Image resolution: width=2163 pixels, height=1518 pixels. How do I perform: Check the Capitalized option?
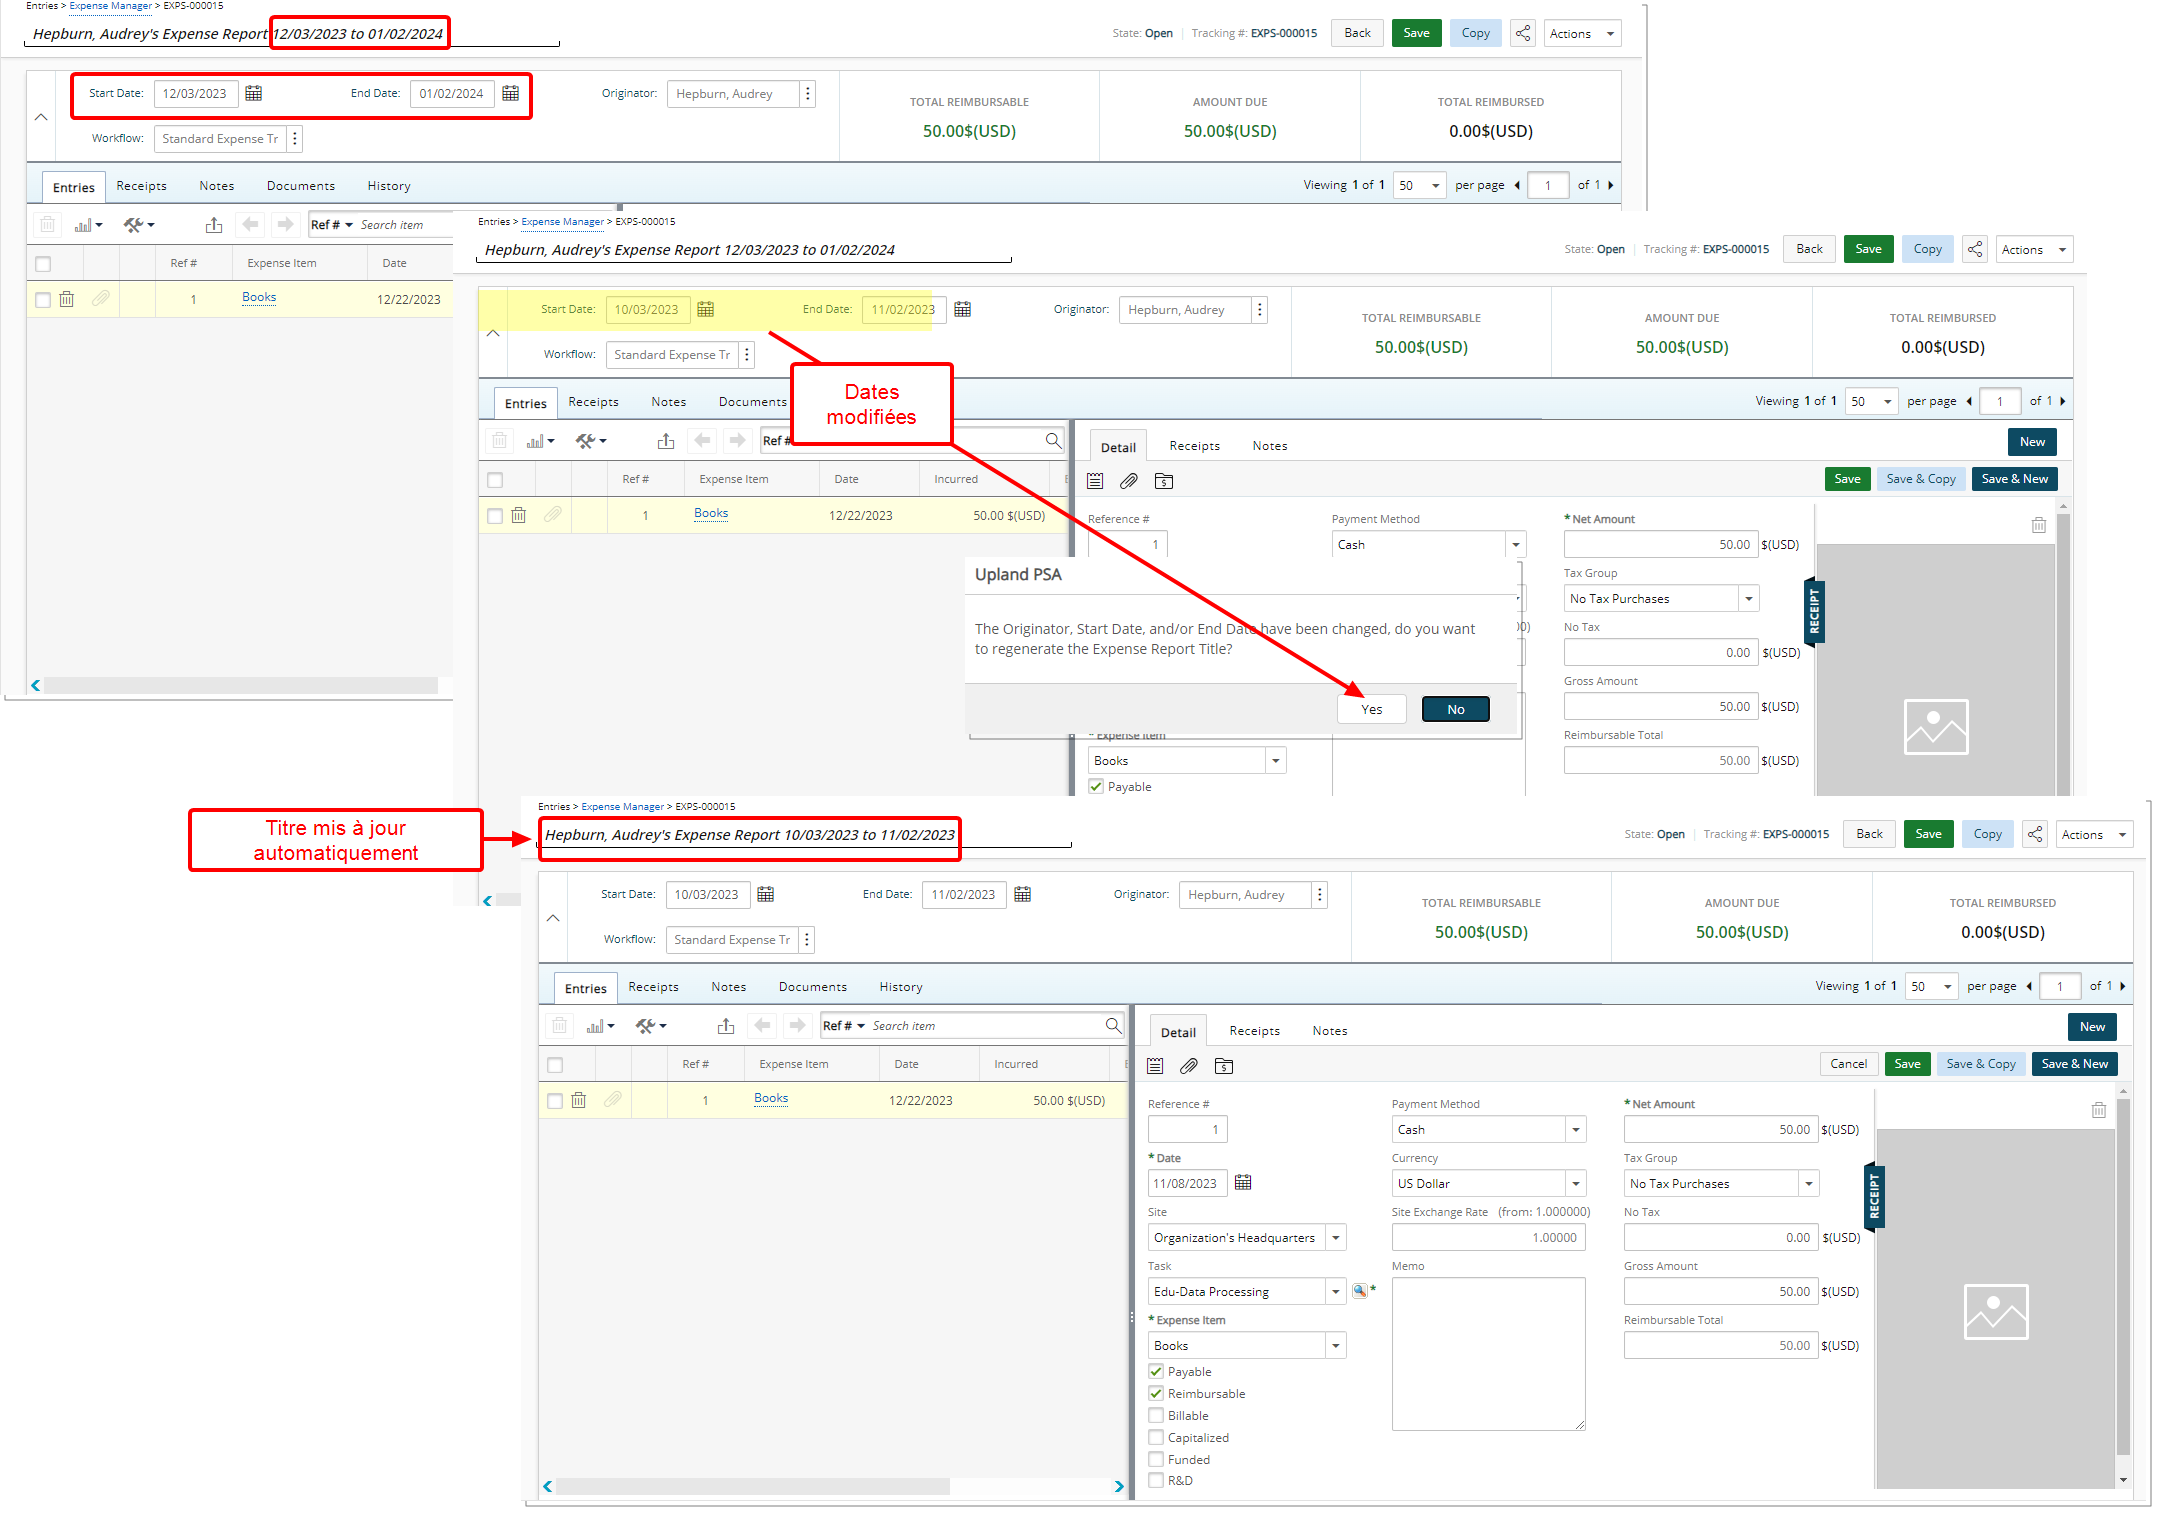[x=1156, y=1437]
